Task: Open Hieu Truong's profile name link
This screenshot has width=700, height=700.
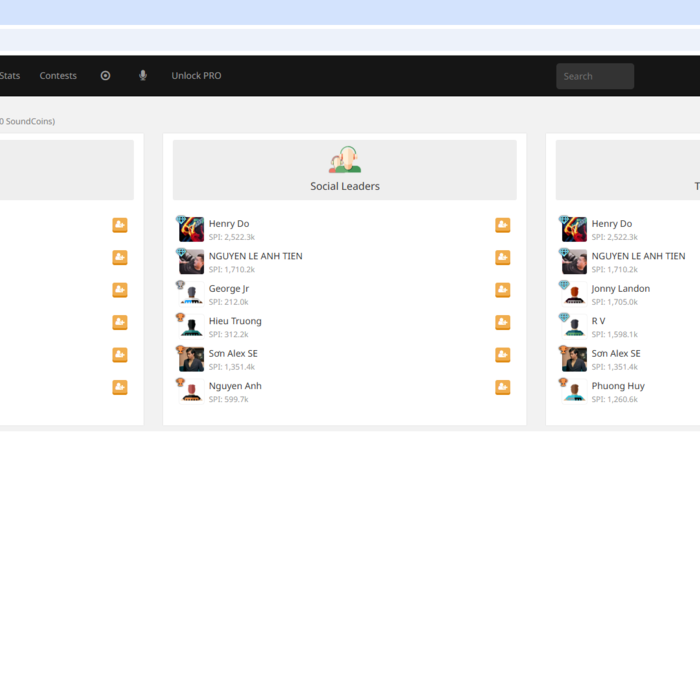Action: [235, 321]
